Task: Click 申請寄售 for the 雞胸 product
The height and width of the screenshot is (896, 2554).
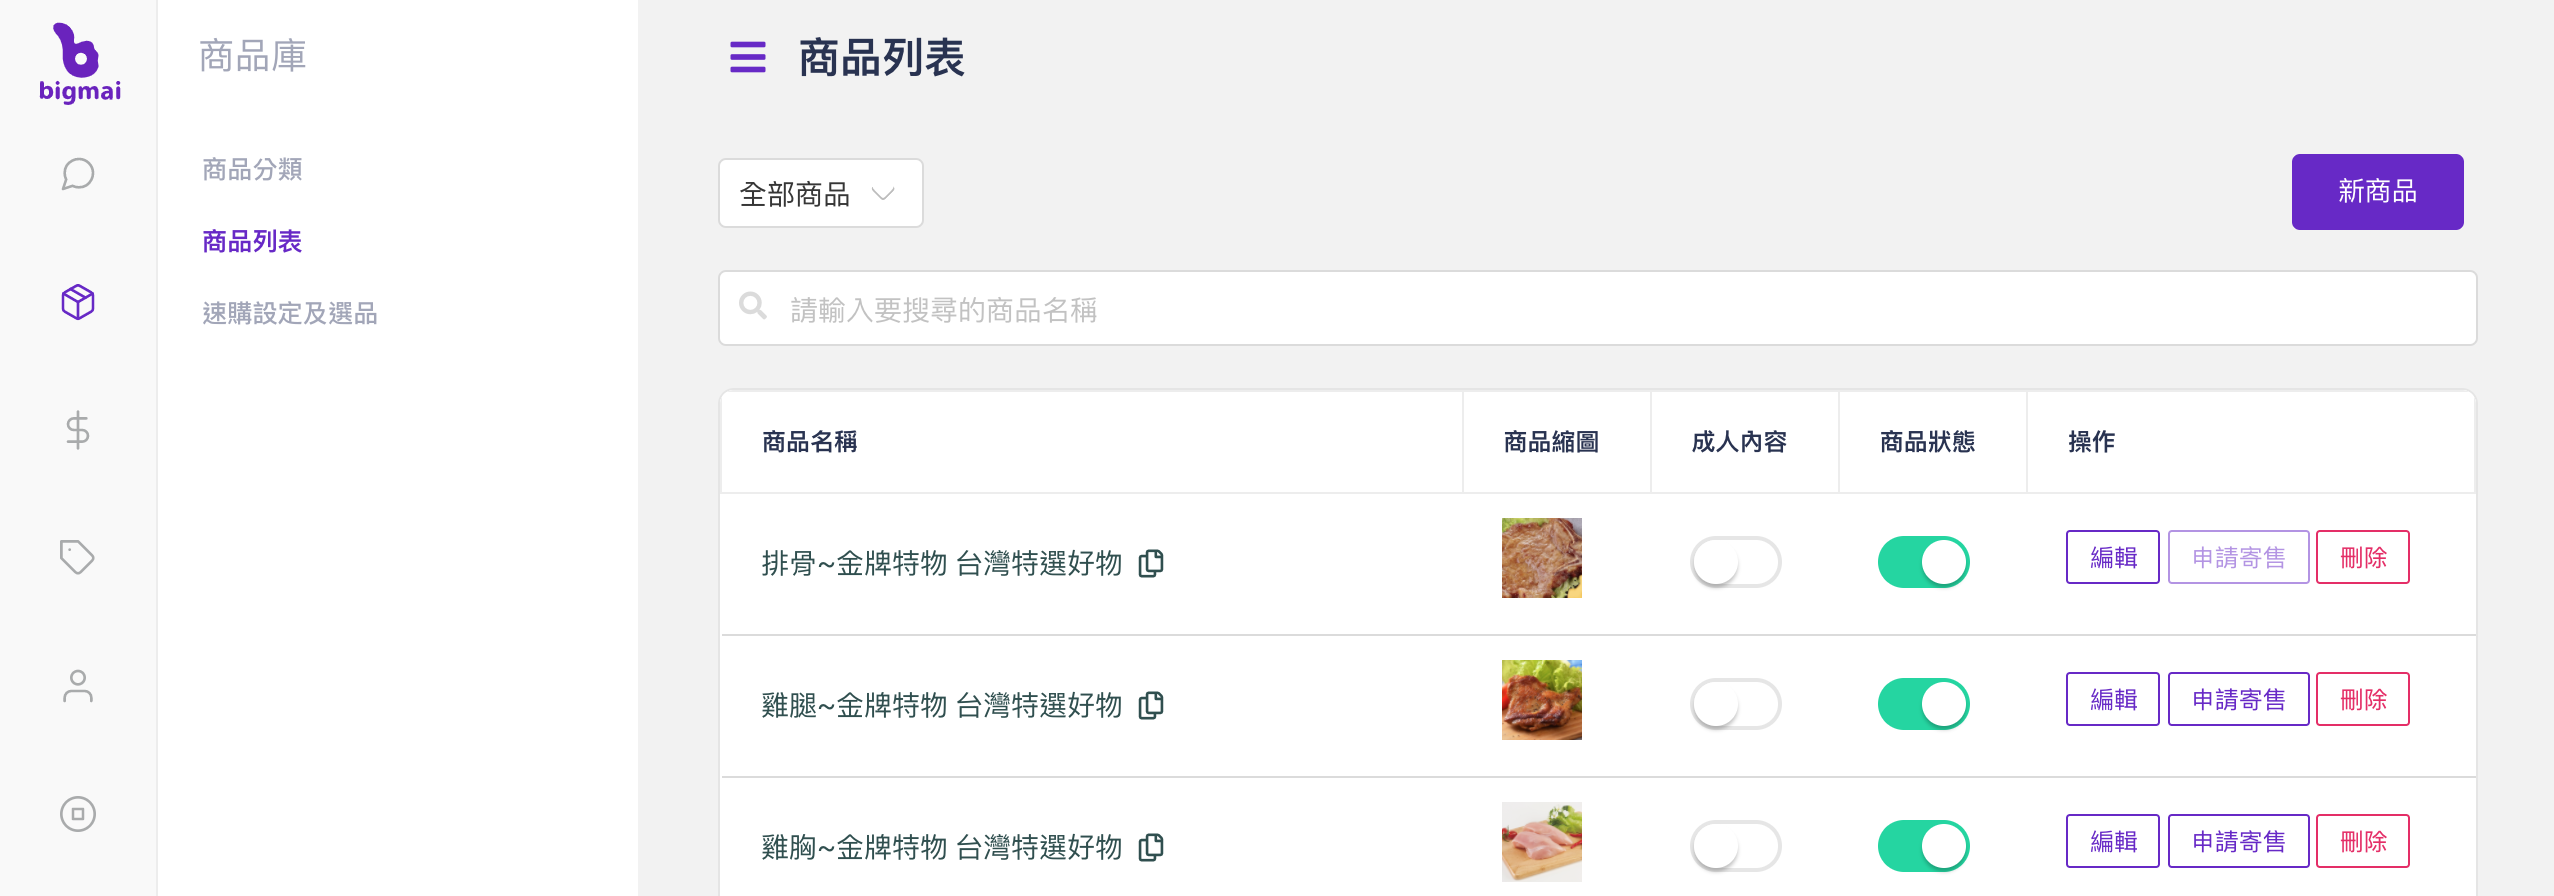Action: coord(2238,841)
